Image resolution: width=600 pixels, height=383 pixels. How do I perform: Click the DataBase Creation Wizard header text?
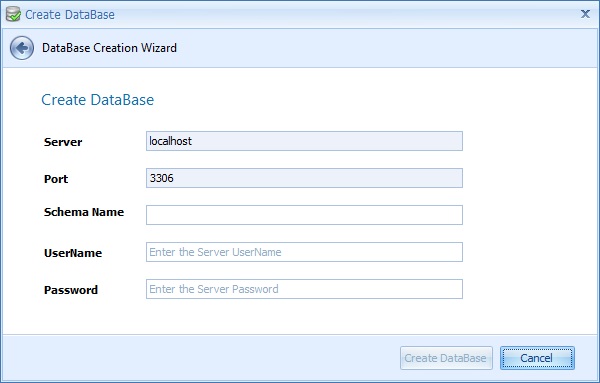[x=109, y=48]
